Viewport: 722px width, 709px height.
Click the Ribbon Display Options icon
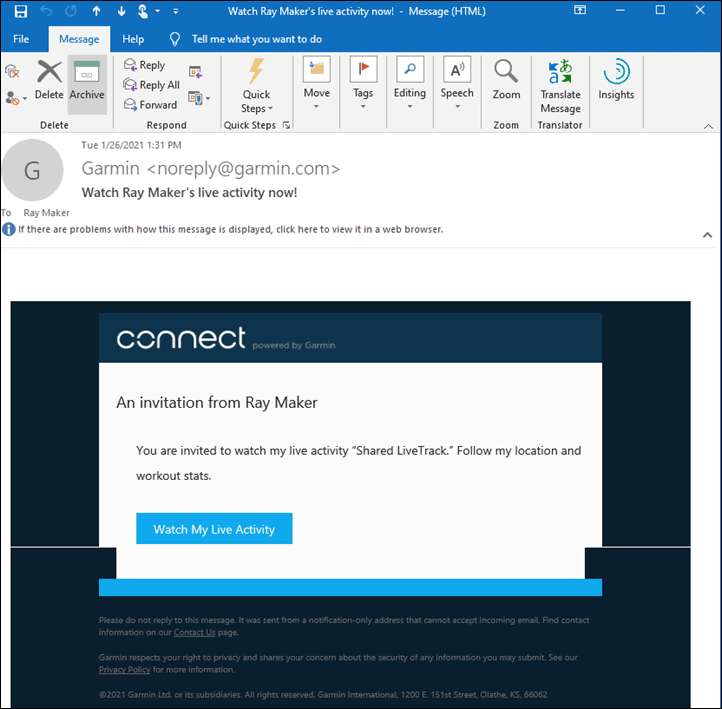pos(580,10)
